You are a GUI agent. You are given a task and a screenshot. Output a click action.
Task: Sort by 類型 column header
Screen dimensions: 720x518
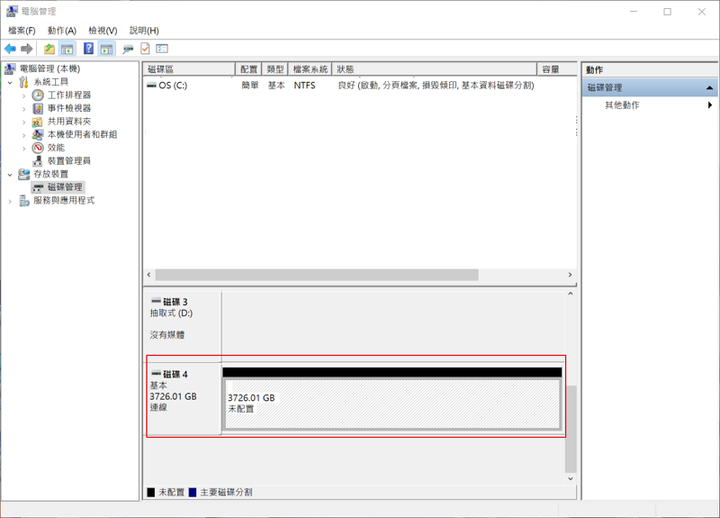[275, 69]
